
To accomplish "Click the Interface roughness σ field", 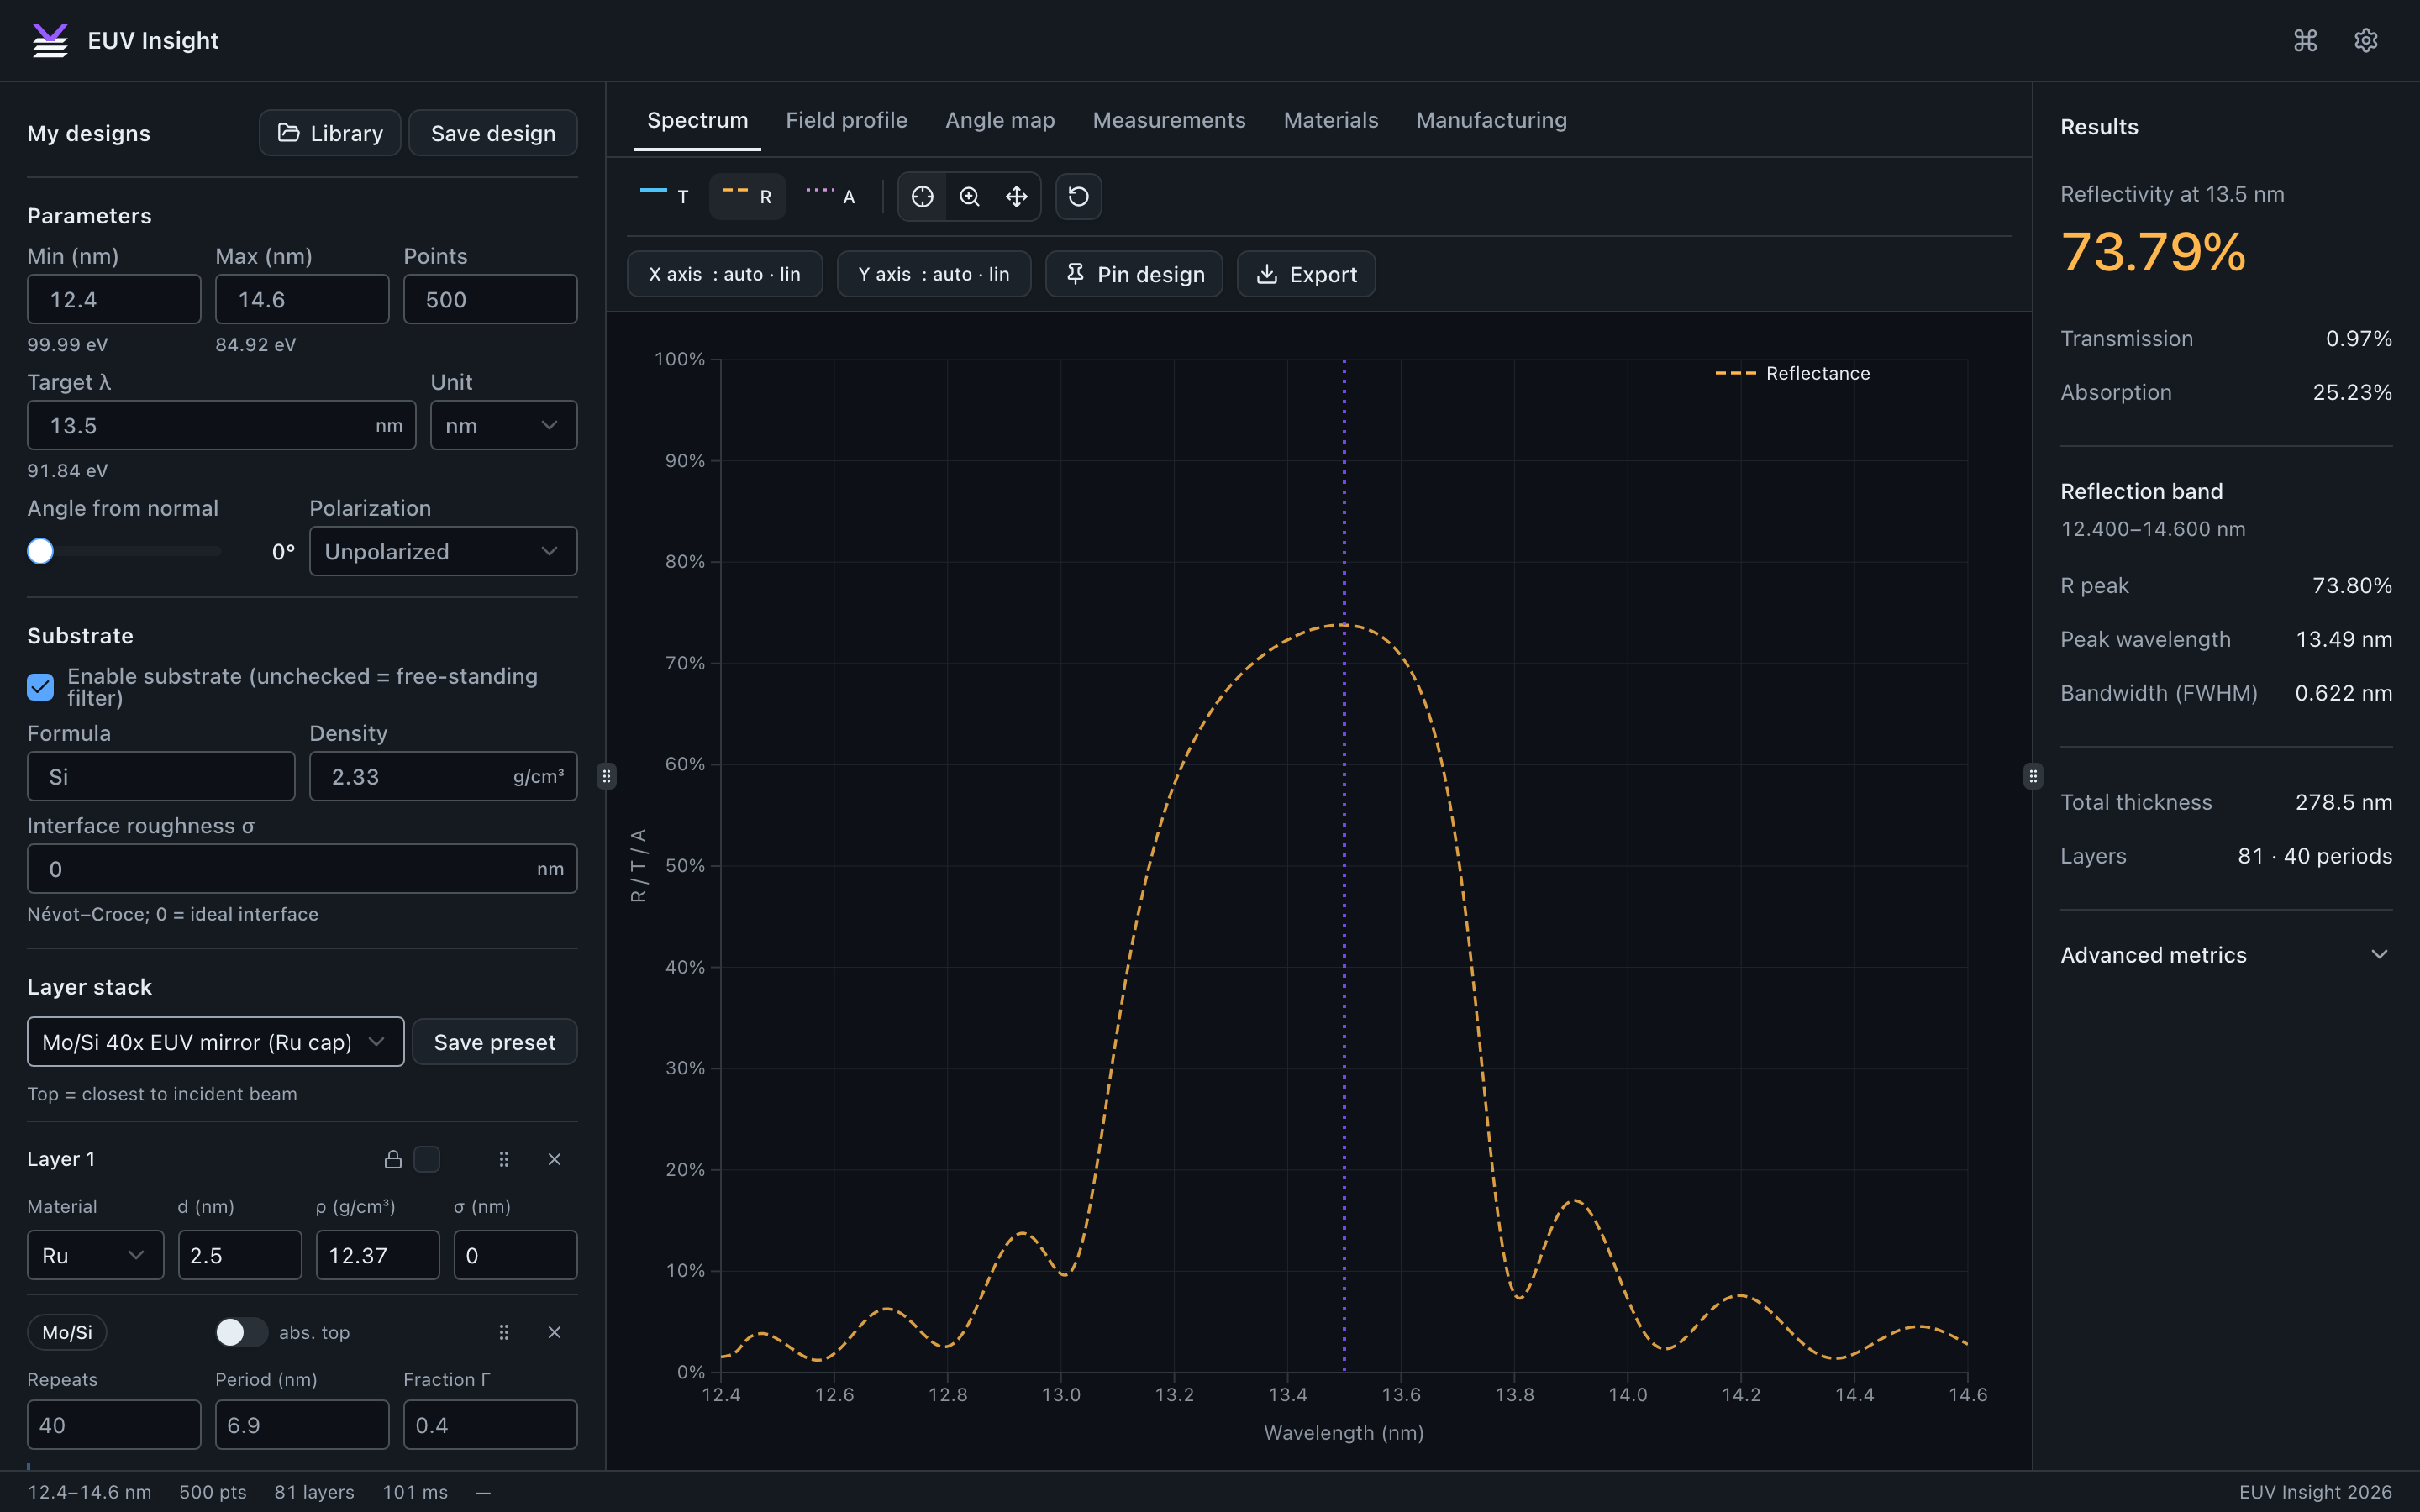I will [302, 869].
